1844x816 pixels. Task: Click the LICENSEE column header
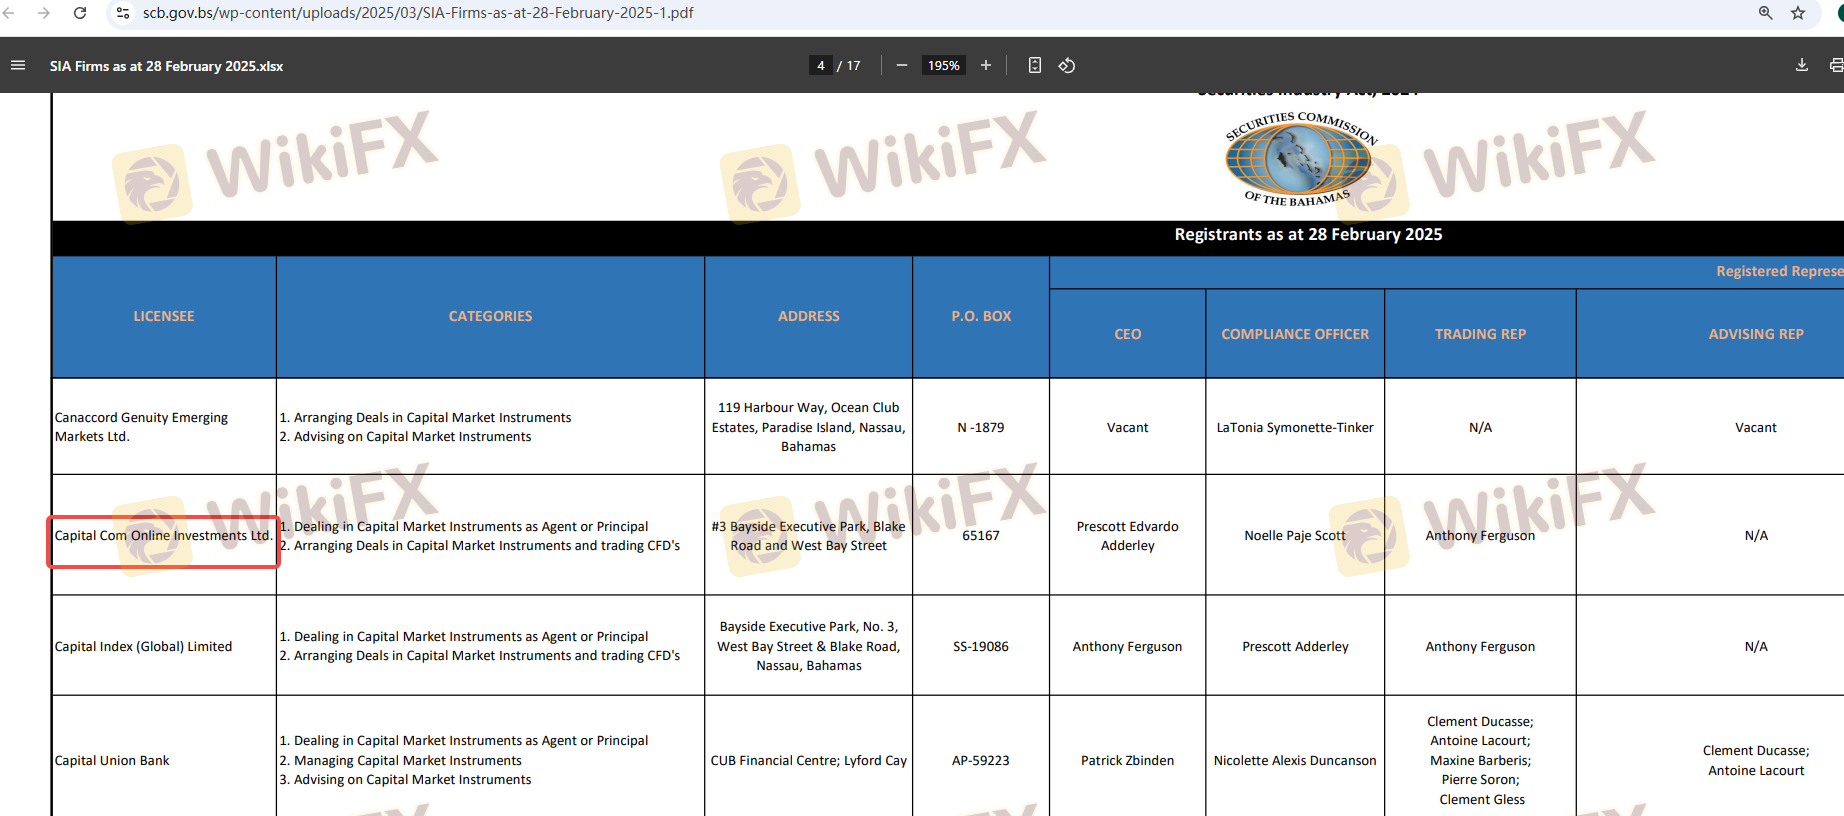(164, 316)
